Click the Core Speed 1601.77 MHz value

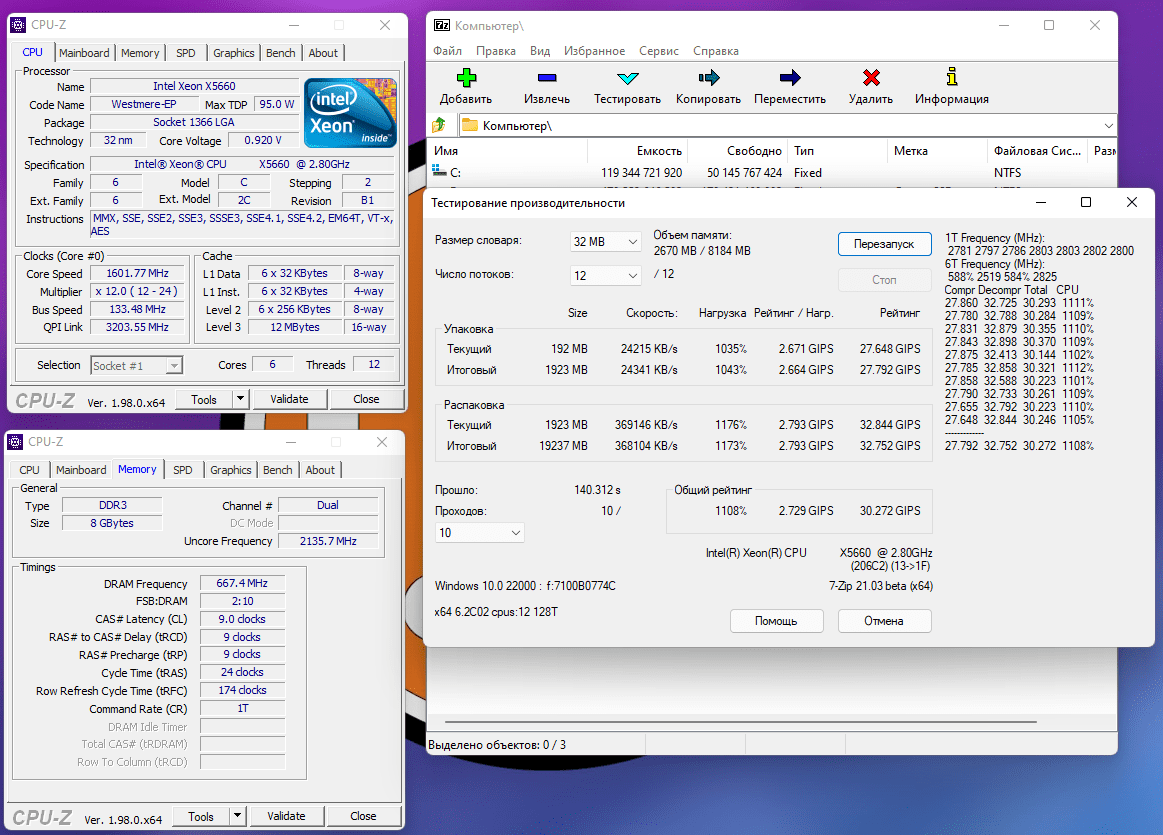coord(137,274)
